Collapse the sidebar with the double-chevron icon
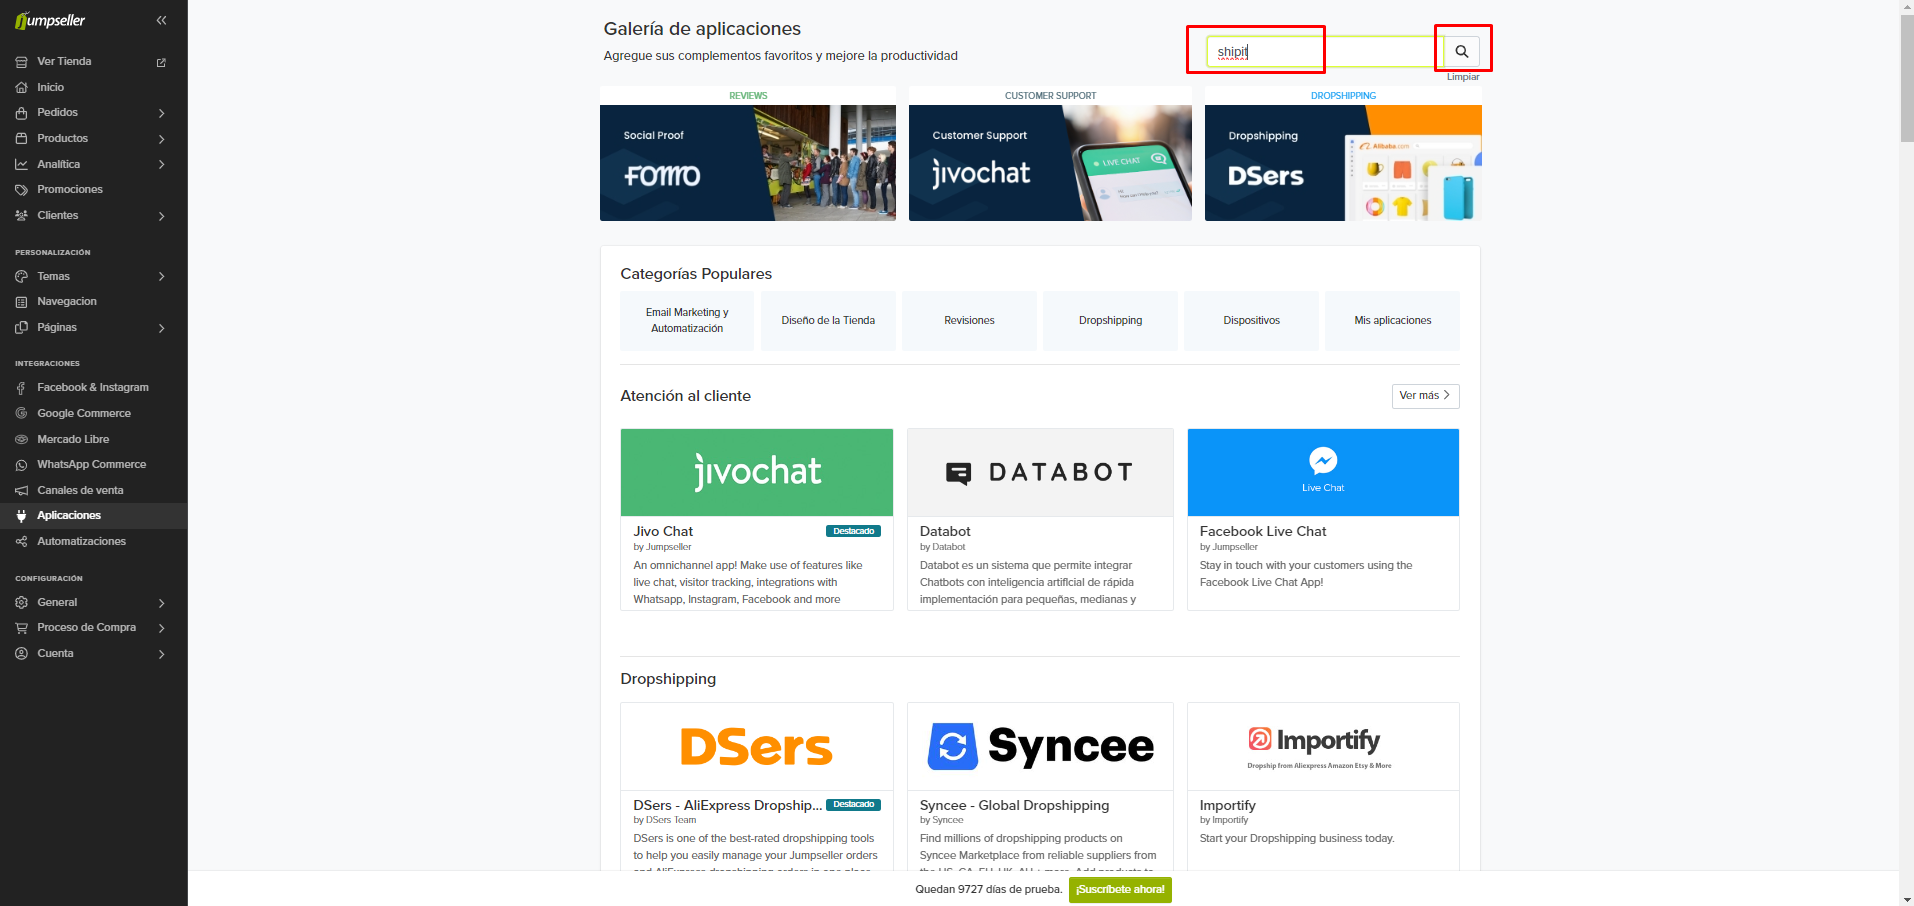 (x=162, y=20)
